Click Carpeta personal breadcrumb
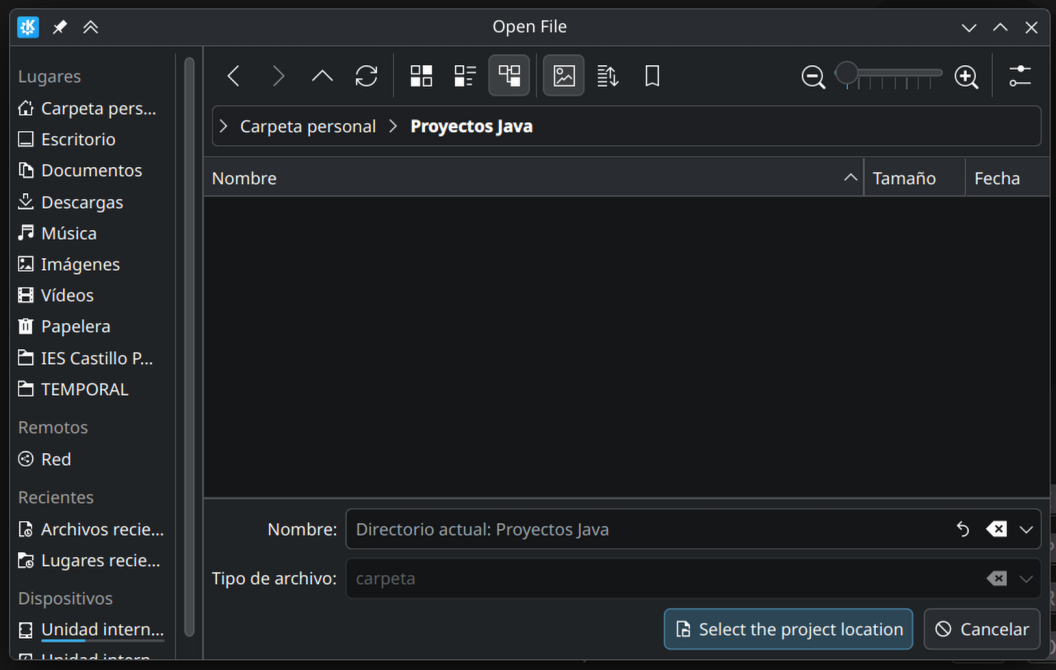 [x=308, y=126]
